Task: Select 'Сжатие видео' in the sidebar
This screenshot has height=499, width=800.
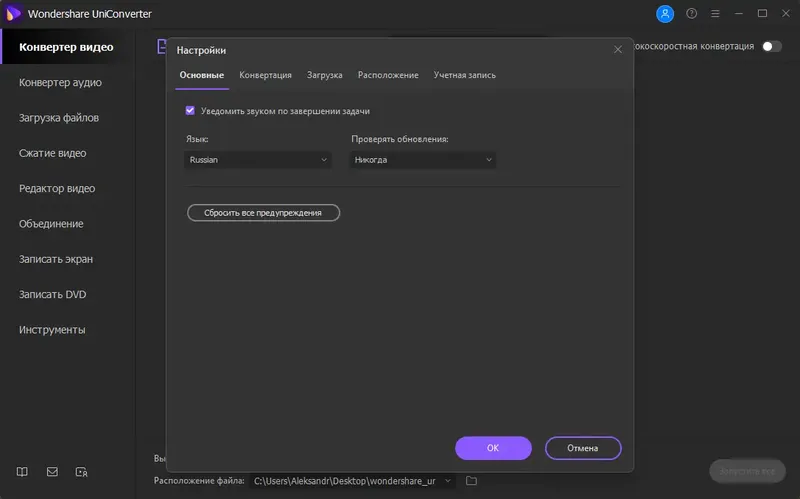Action: (53, 153)
